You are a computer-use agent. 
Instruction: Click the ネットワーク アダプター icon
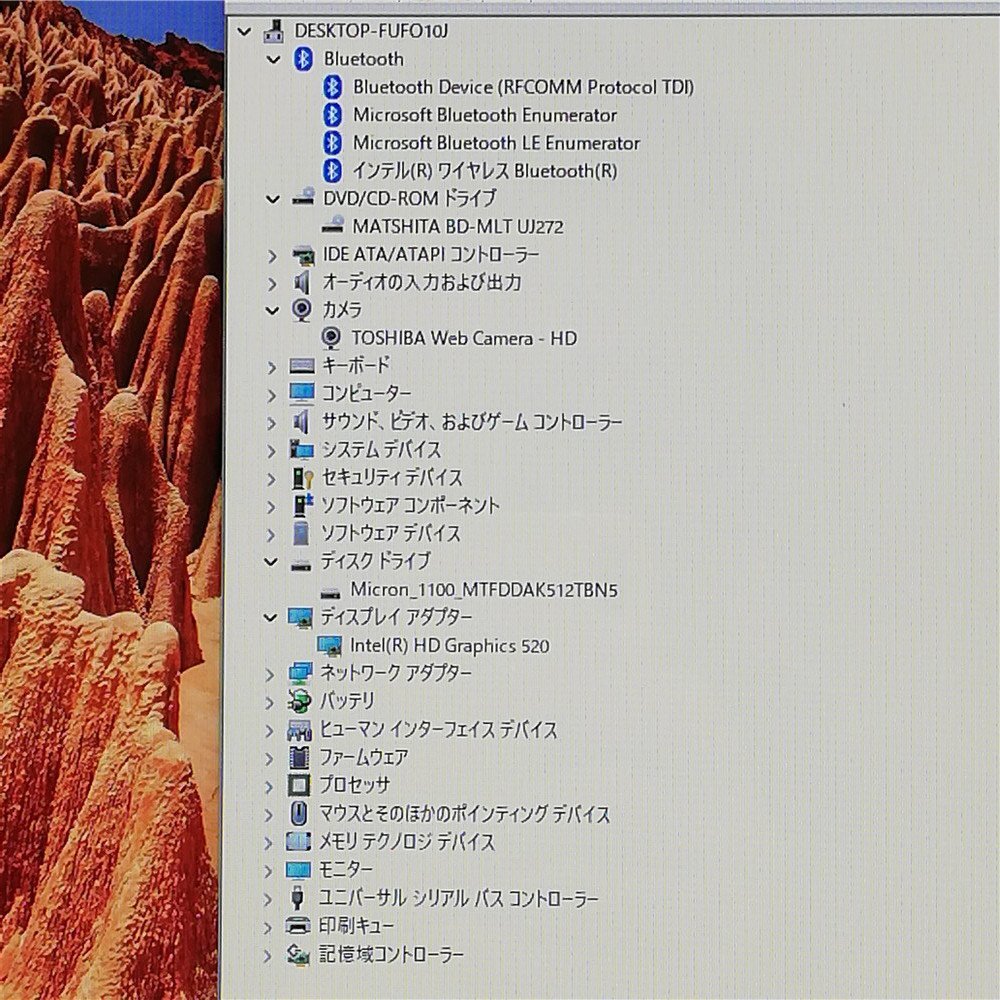point(300,673)
